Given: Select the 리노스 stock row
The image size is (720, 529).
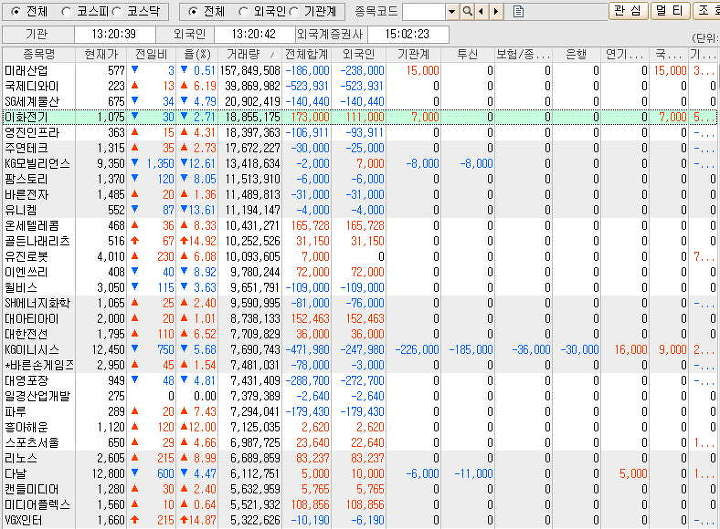Looking at the screenshot, I should tap(360, 458).
